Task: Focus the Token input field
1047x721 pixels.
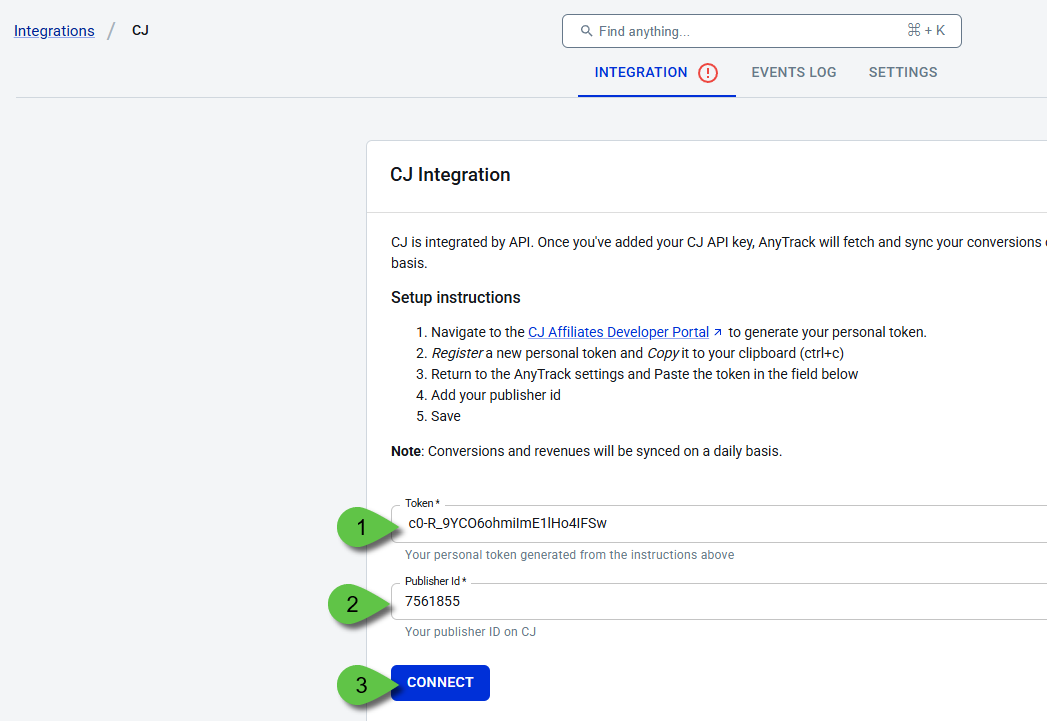Action: [x=718, y=523]
